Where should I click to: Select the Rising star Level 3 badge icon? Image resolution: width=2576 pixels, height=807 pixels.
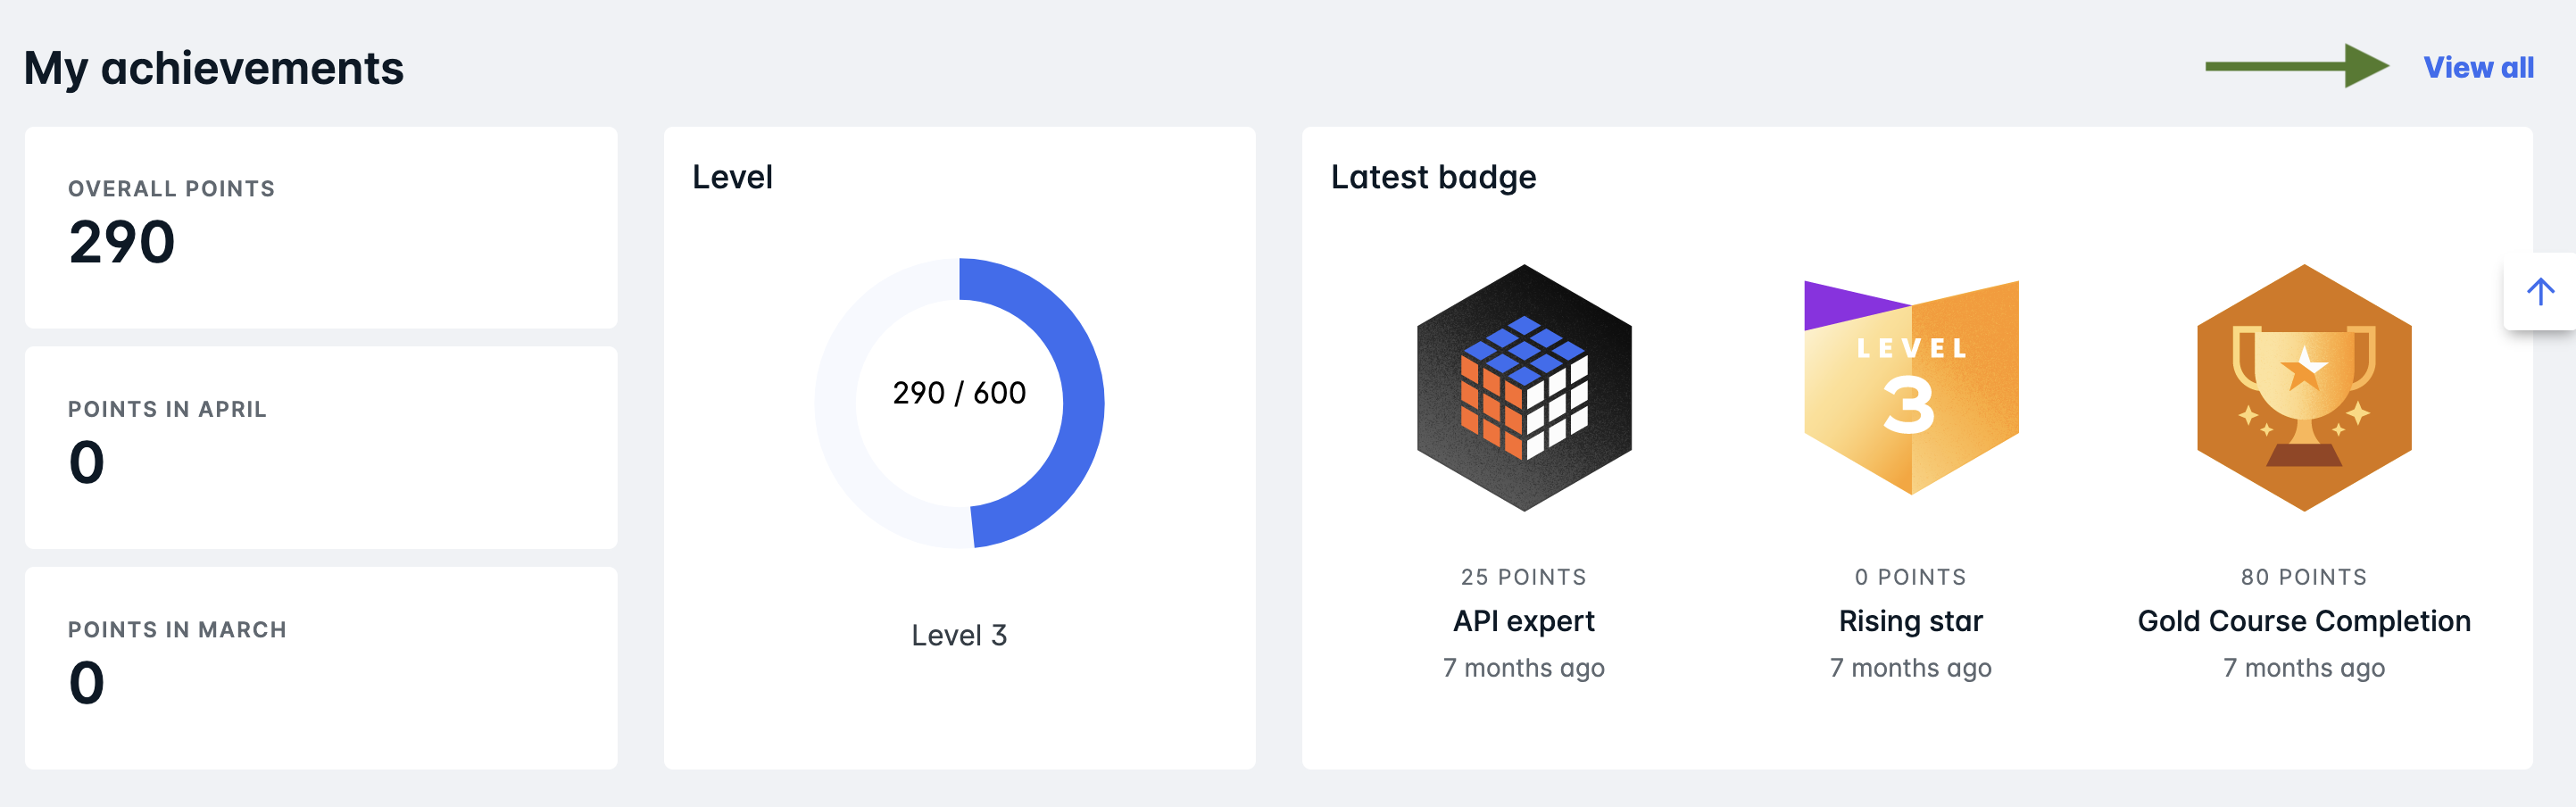tap(1911, 390)
